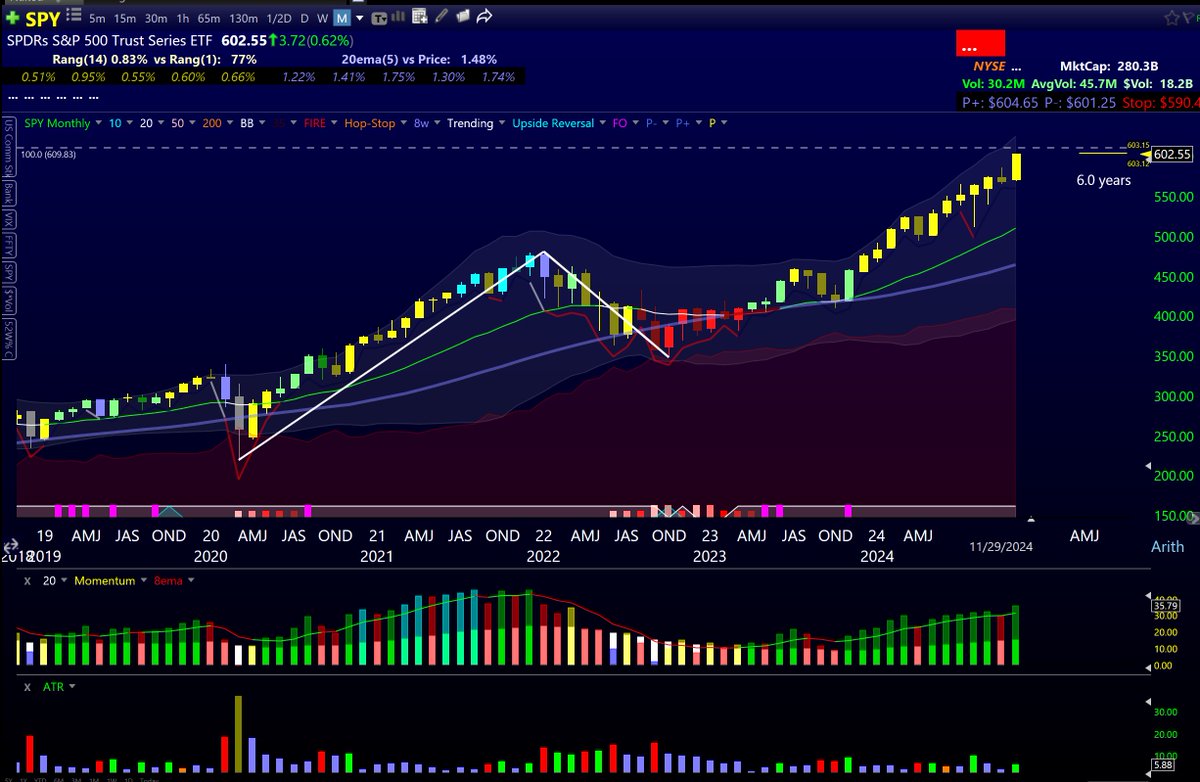Image resolution: width=1200 pixels, height=782 pixels.
Task: Open the timeframe dropdown arrow after M
Action: coord(360,19)
